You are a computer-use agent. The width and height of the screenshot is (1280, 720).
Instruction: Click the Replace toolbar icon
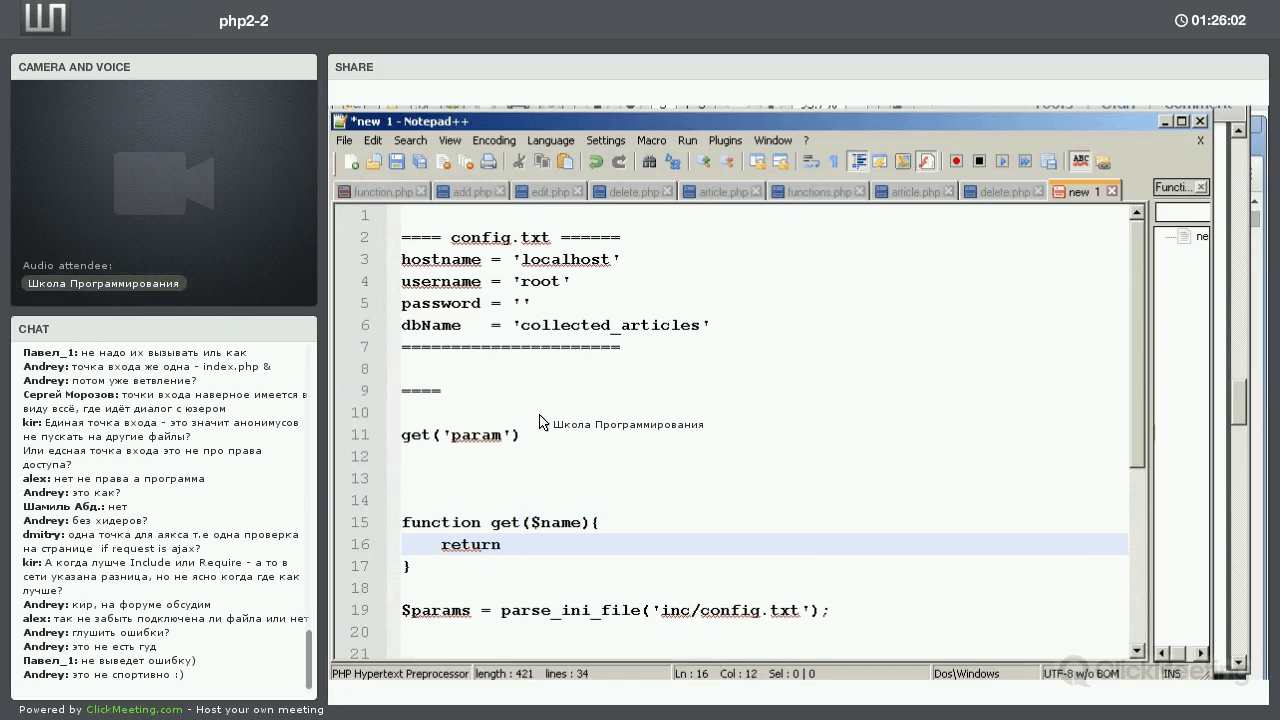pos(672,162)
